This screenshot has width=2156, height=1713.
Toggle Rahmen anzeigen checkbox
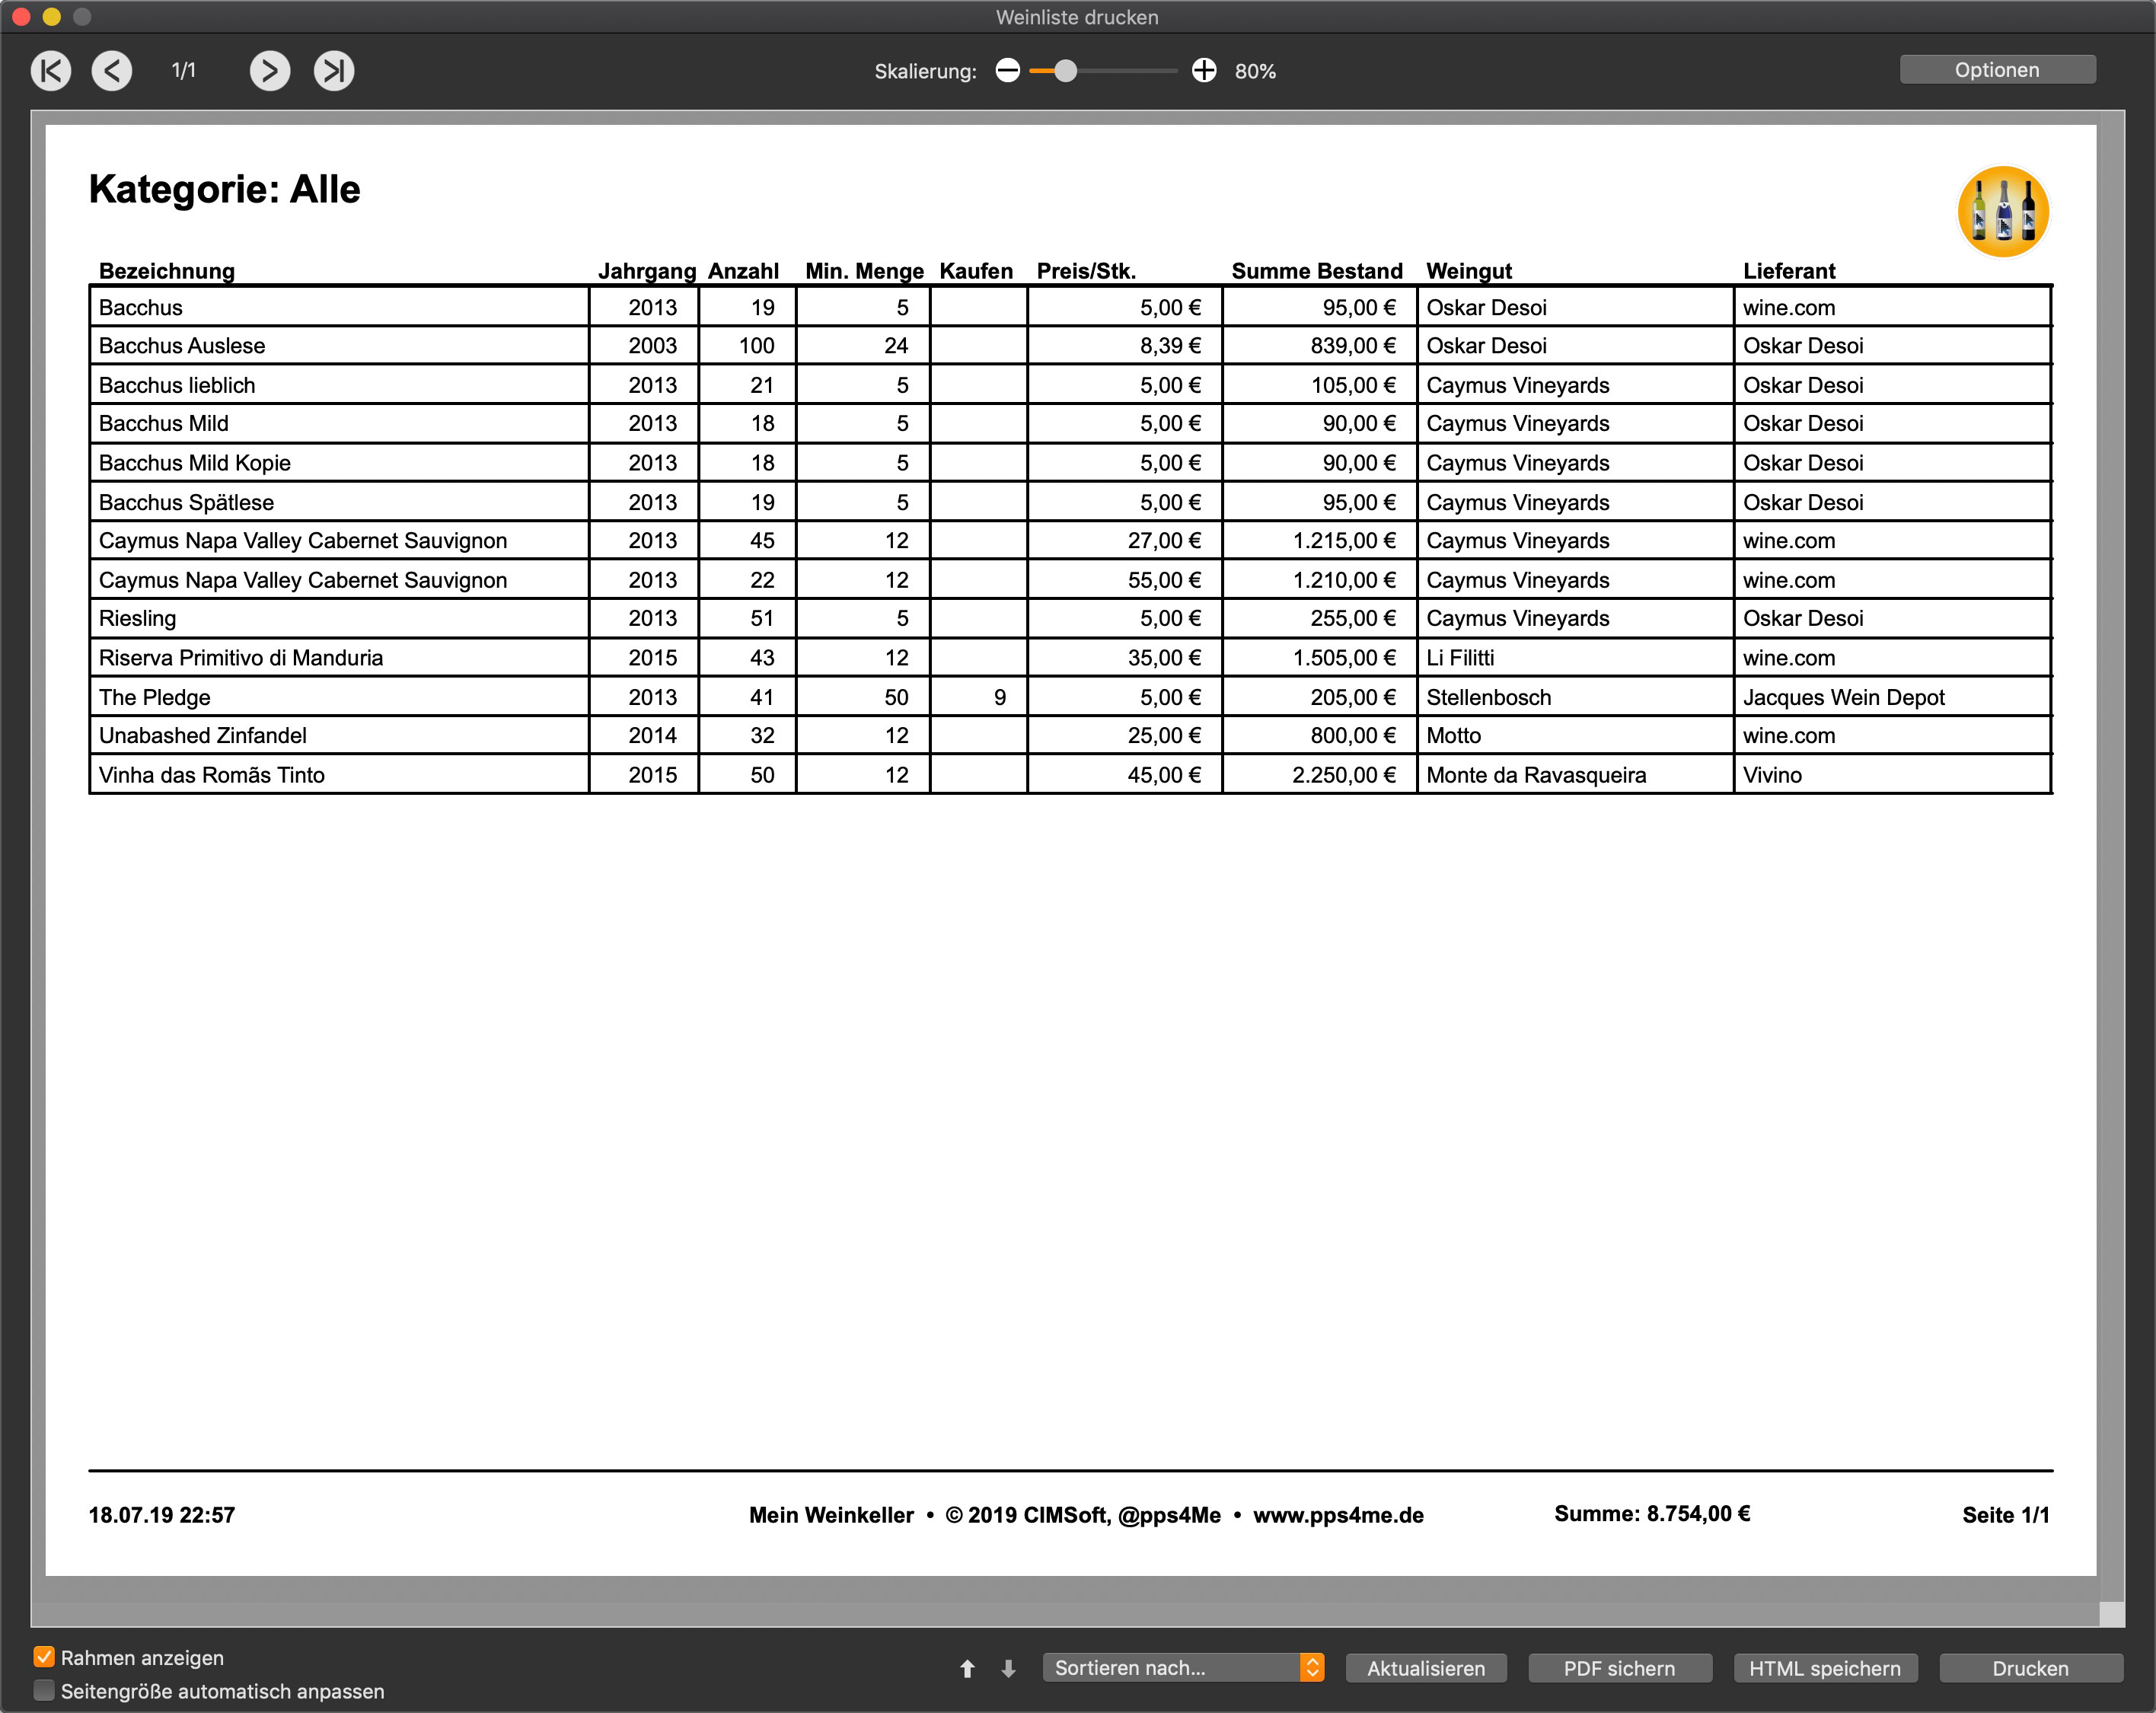(44, 1657)
